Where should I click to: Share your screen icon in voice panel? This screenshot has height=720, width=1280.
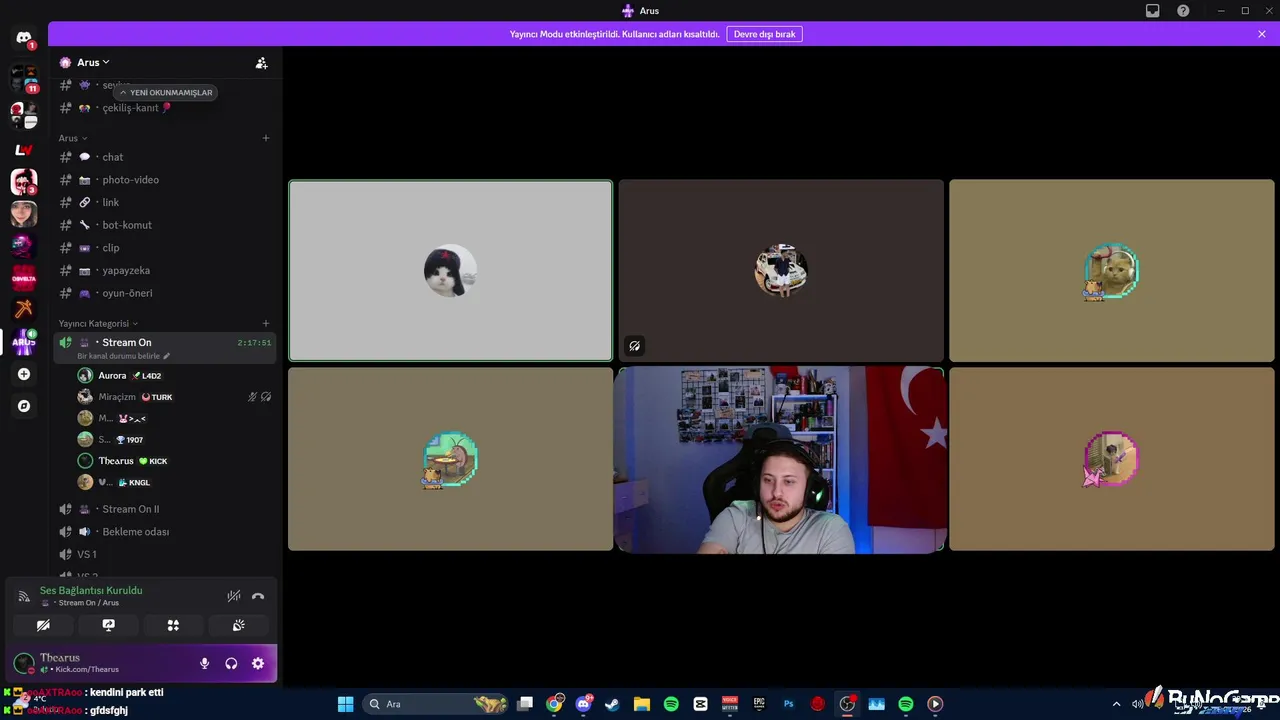(x=108, y=625)
